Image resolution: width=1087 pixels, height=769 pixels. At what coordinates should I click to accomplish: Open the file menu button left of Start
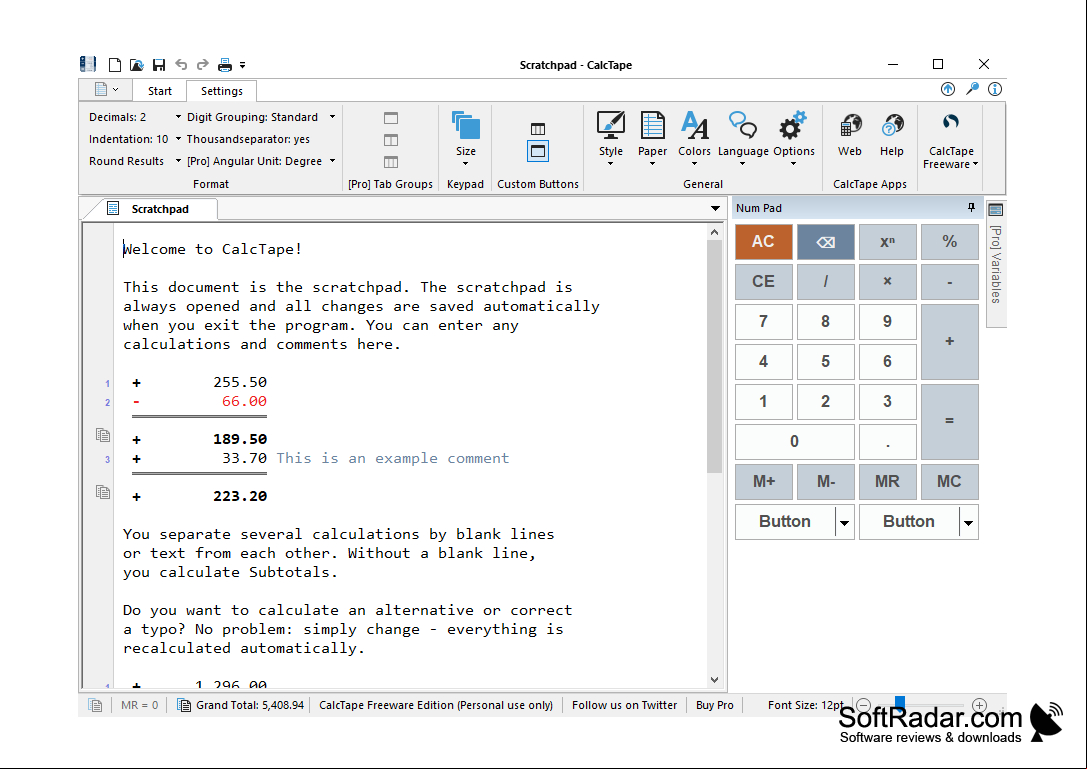(106, 89)
